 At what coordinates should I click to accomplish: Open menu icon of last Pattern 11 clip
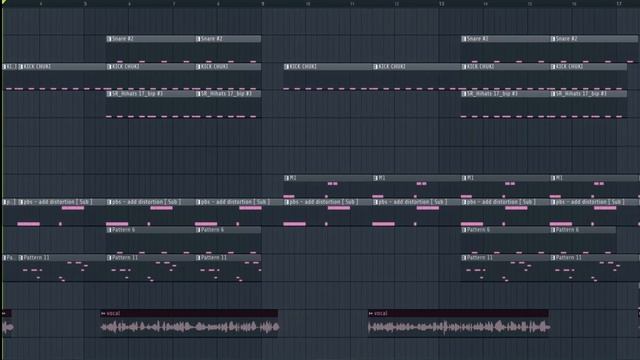553,258
